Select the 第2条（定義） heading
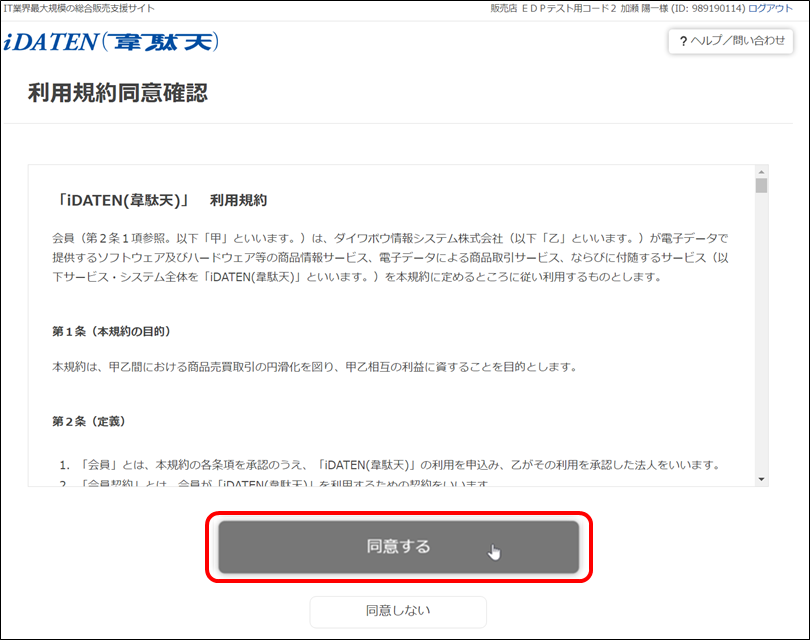 (x=89, y=421)
